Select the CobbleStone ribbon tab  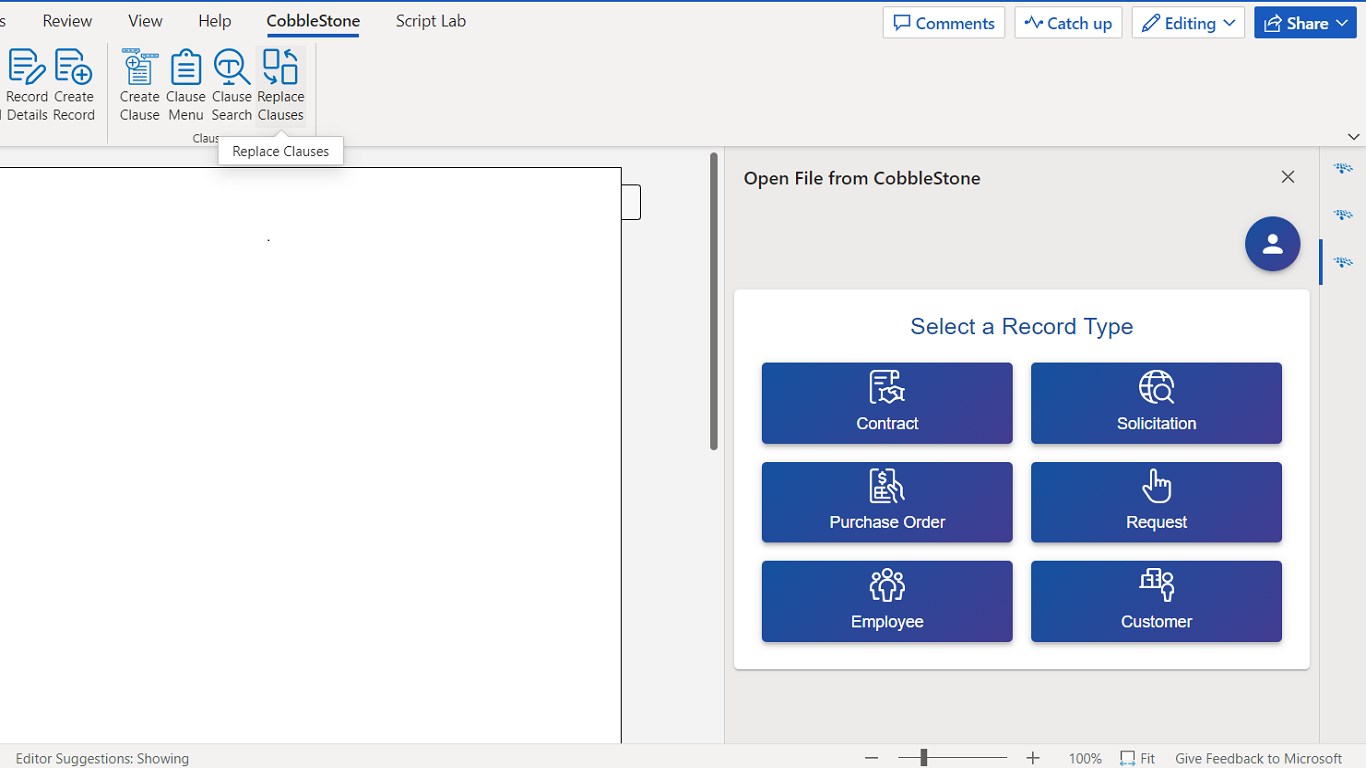click(x=313, y=21)
